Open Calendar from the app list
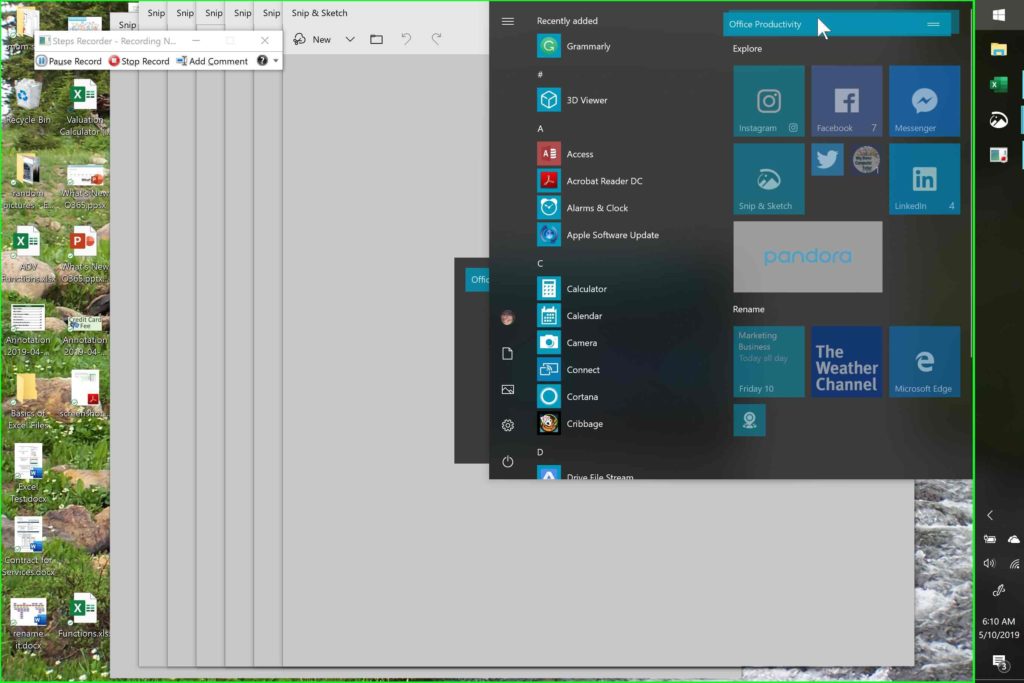This screenshot has width=1024, height=683. [569, 315]
